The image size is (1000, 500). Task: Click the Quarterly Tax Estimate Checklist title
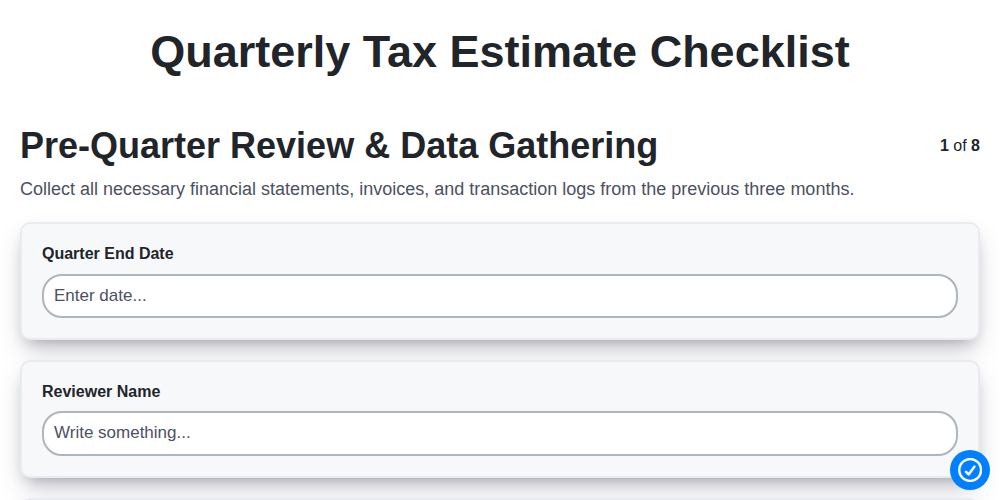tap(500, 52)
